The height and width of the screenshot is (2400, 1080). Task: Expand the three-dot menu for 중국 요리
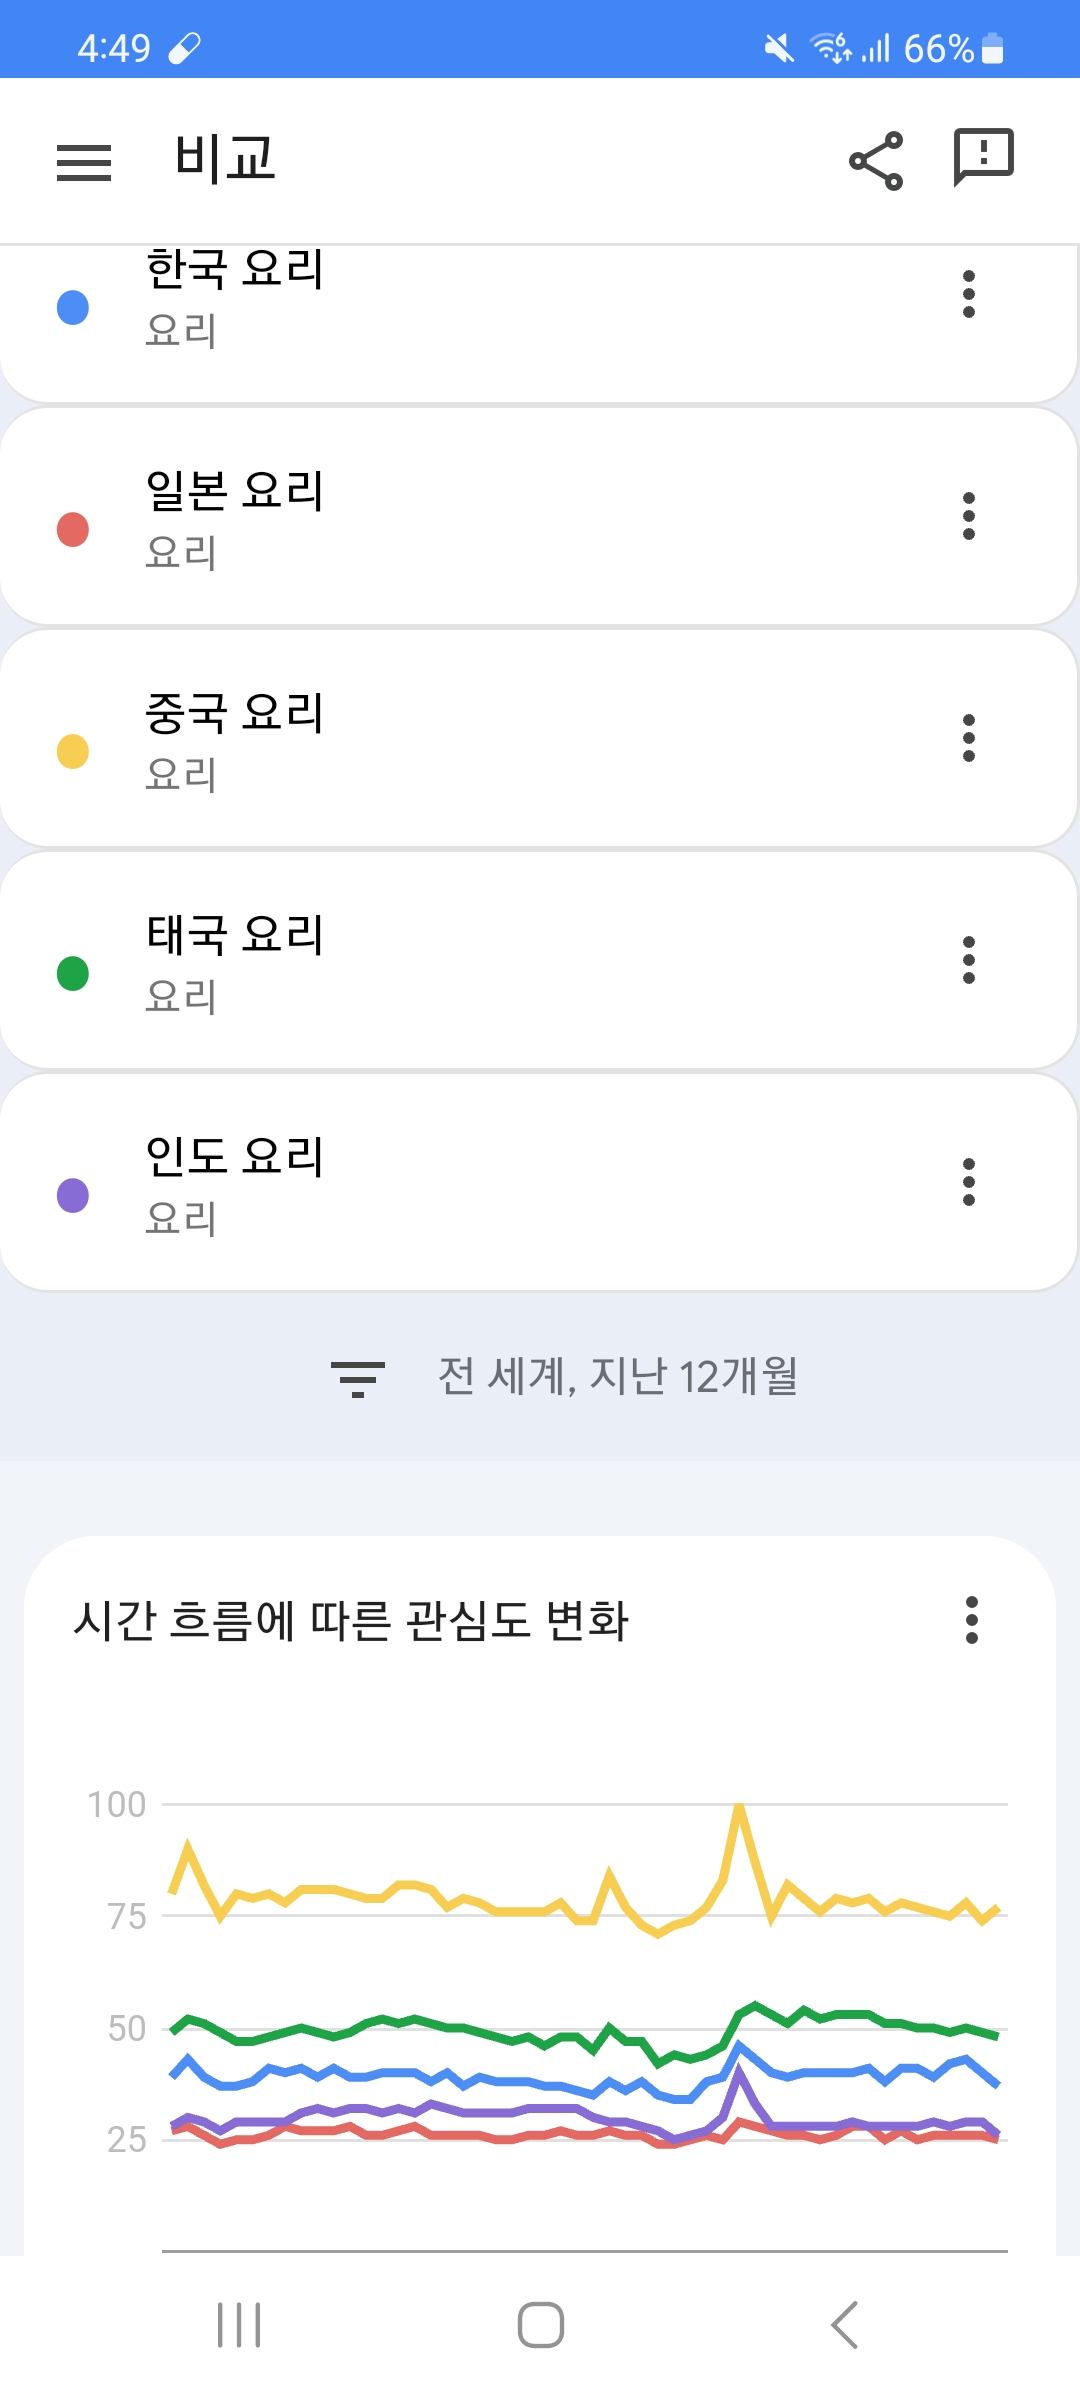click(x=968, y=738)
